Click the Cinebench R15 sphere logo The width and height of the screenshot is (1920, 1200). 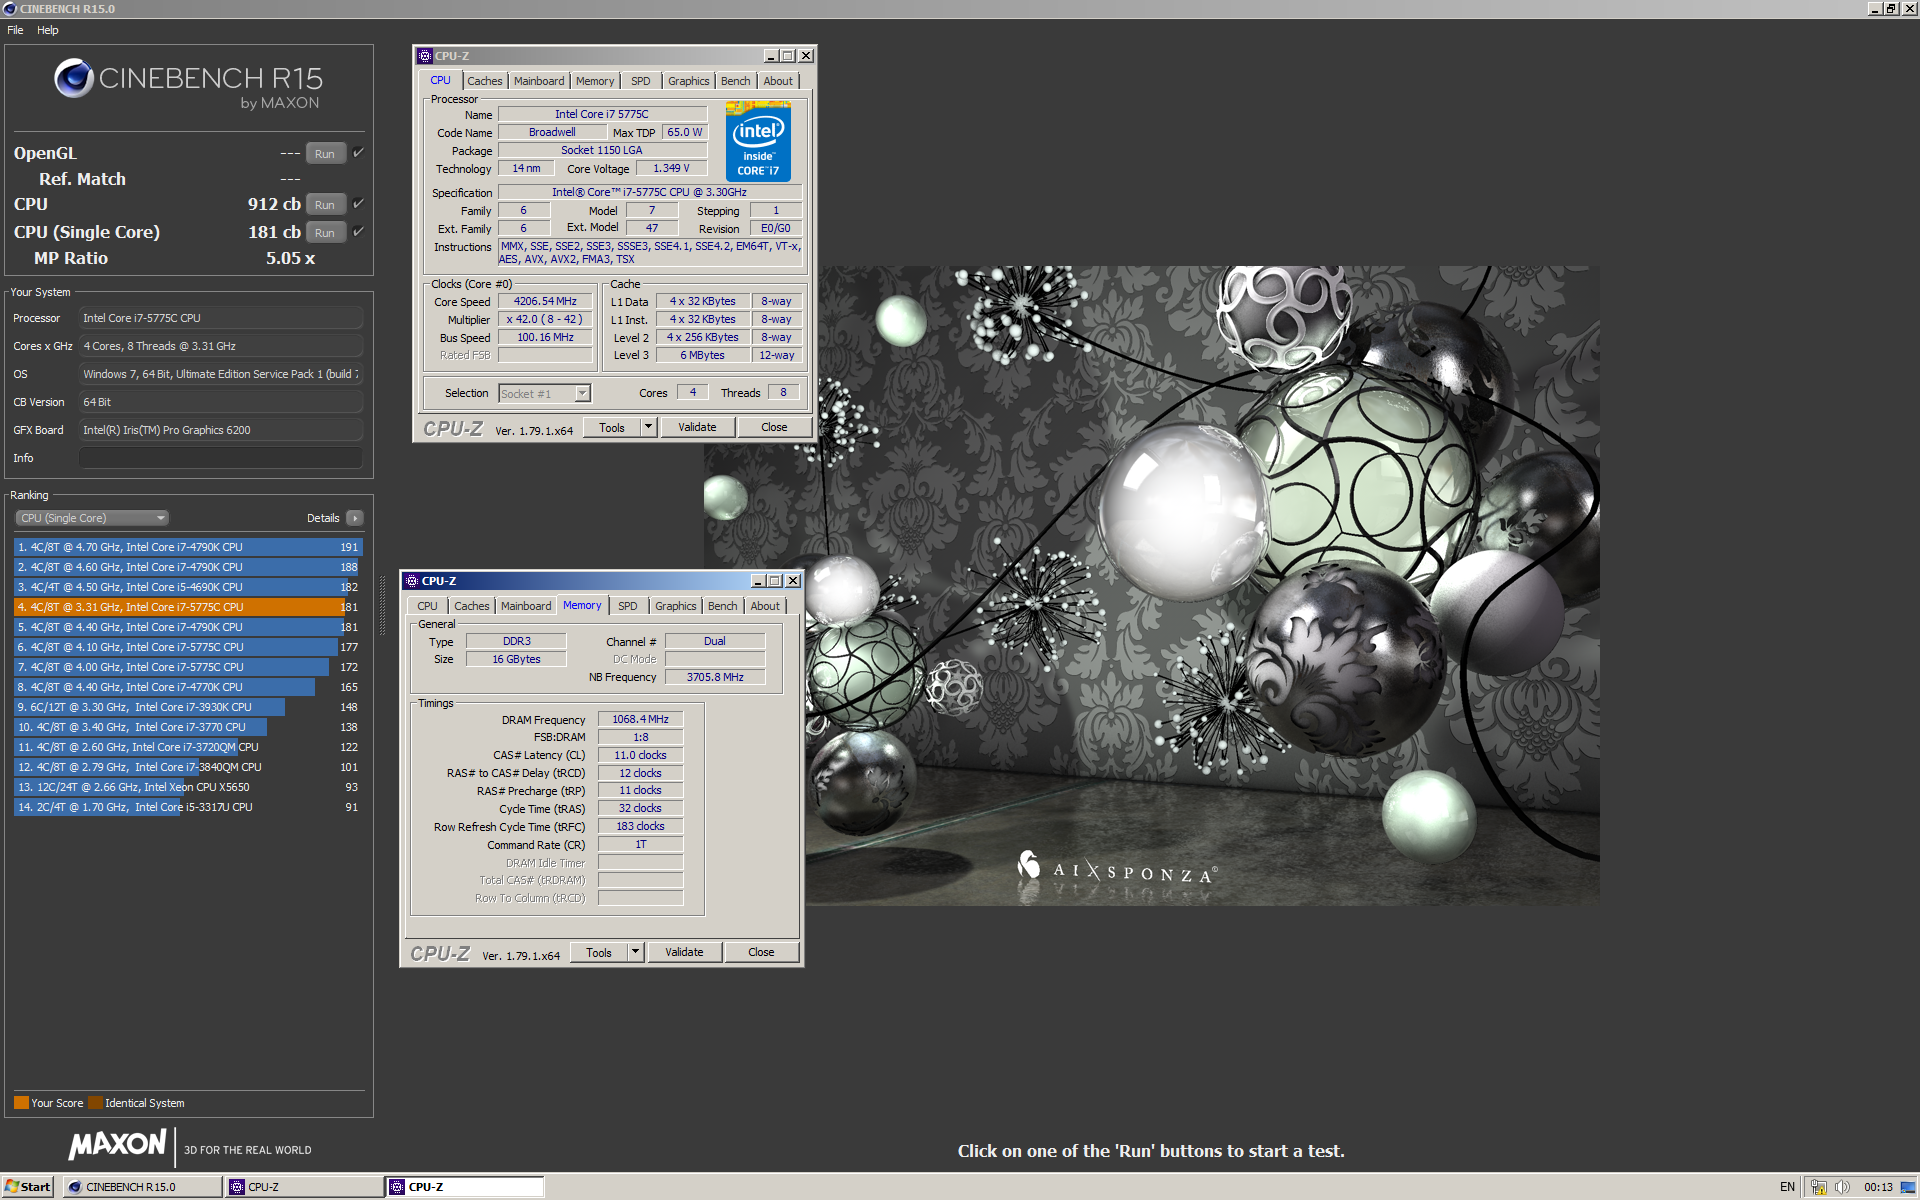74,78
